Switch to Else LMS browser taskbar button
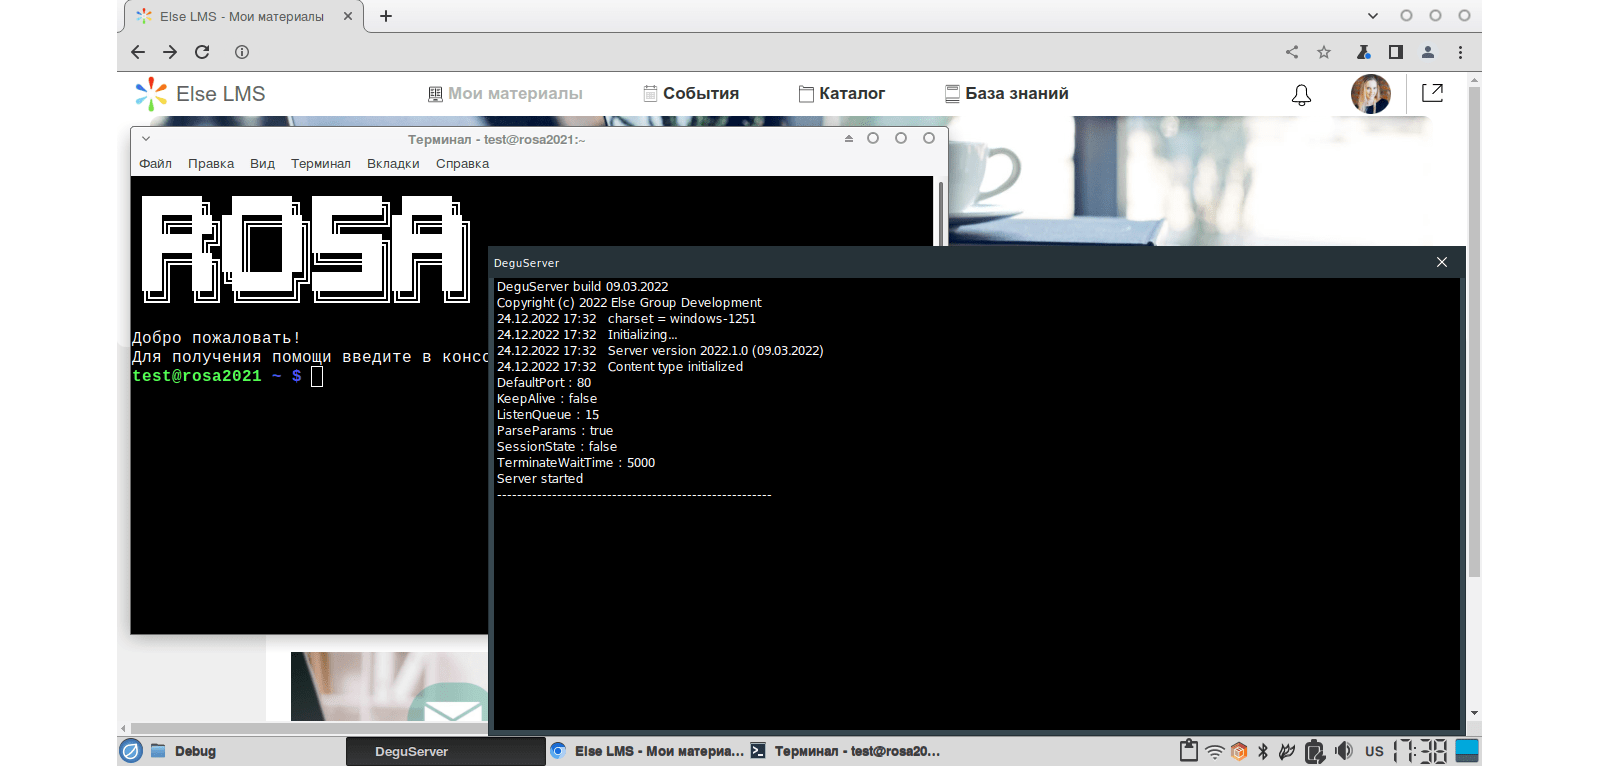 (x=647, y=751)
